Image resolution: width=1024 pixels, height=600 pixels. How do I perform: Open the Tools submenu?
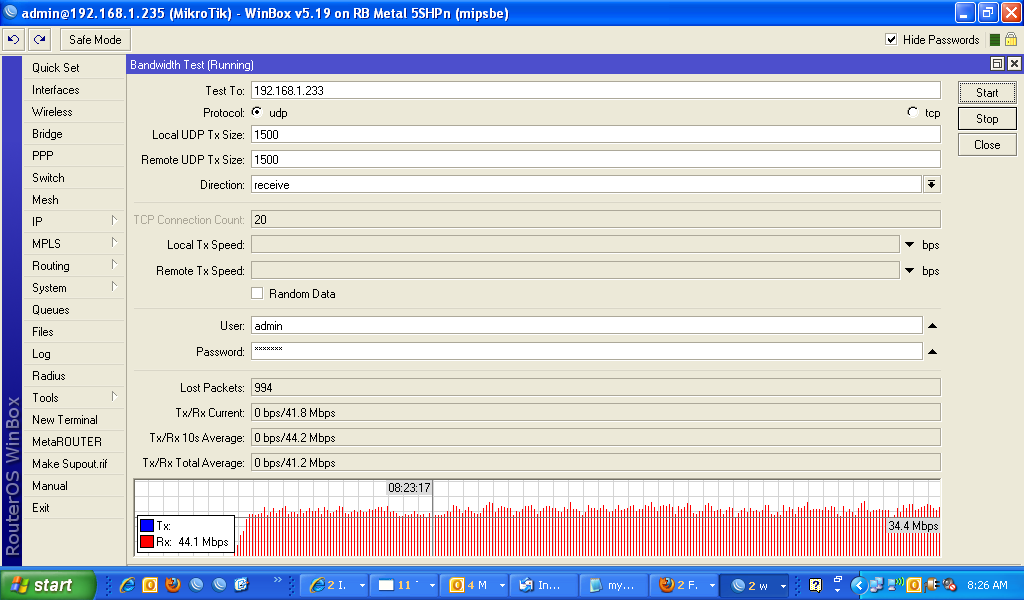(74, 397)
